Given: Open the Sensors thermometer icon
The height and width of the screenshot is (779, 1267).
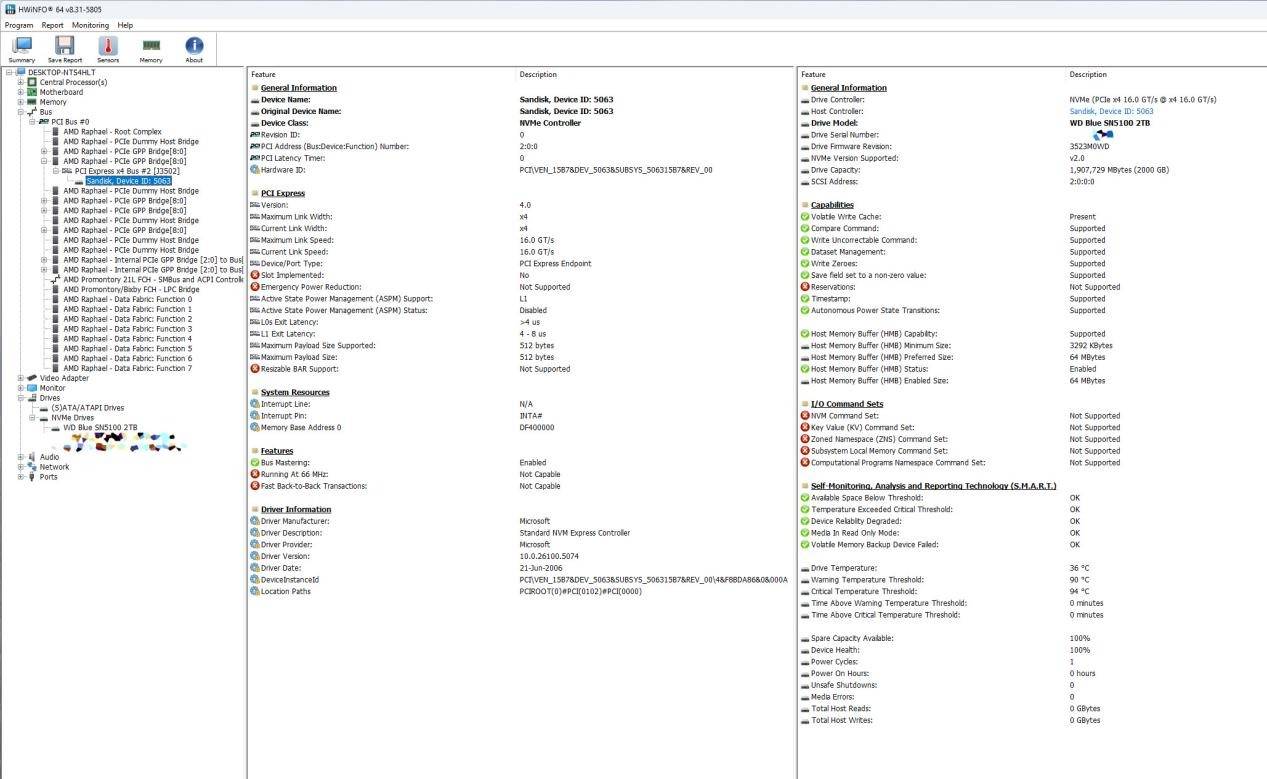Looking at the screenshot, I should (x=108, y=48).
